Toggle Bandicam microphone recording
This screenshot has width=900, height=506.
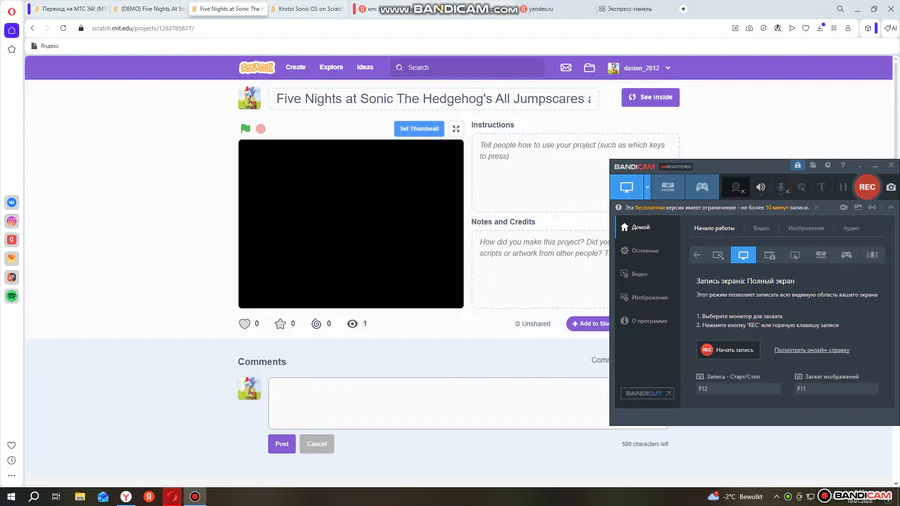(782, 188)
